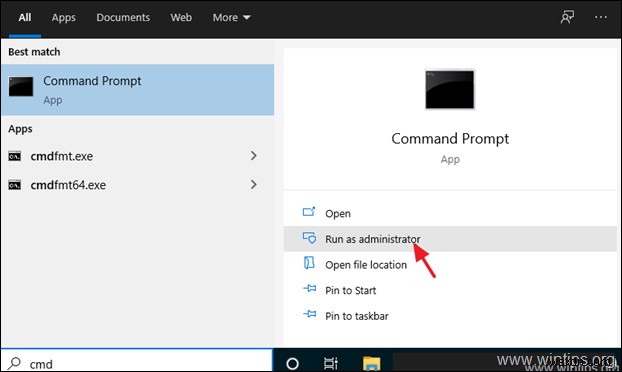The image size is (622, 372).
Task: Click the feedback person icon
Action: tap(567, 17)
